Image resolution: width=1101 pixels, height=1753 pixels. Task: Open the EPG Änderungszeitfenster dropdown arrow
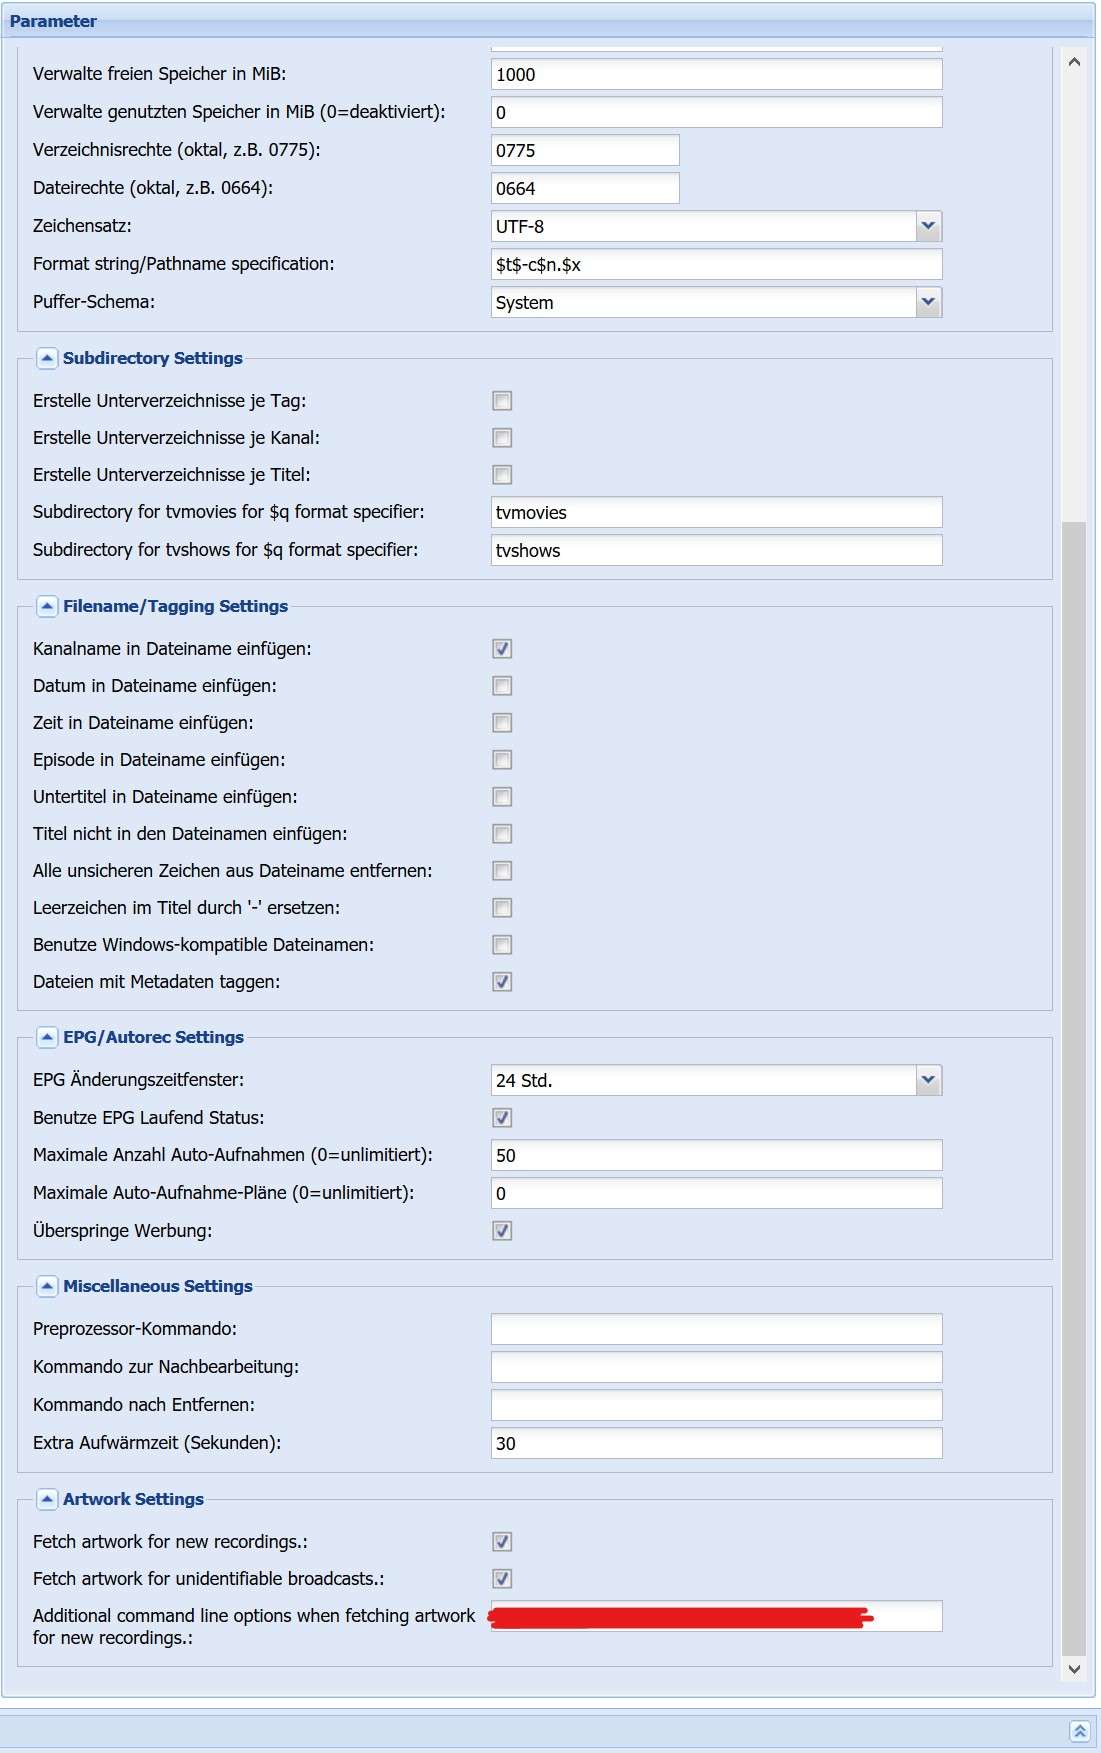tap(928, 1080)
